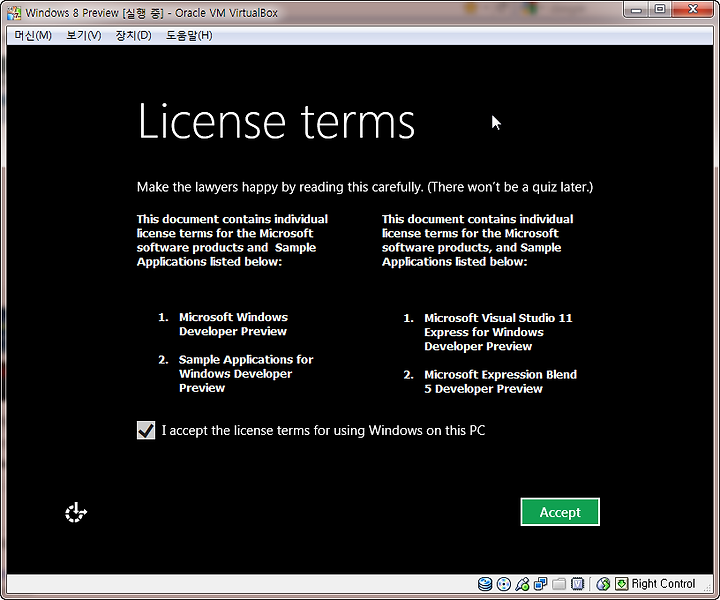Click left column 'This document contains' paragraph
720x600 pixels.
pos(232,240)
